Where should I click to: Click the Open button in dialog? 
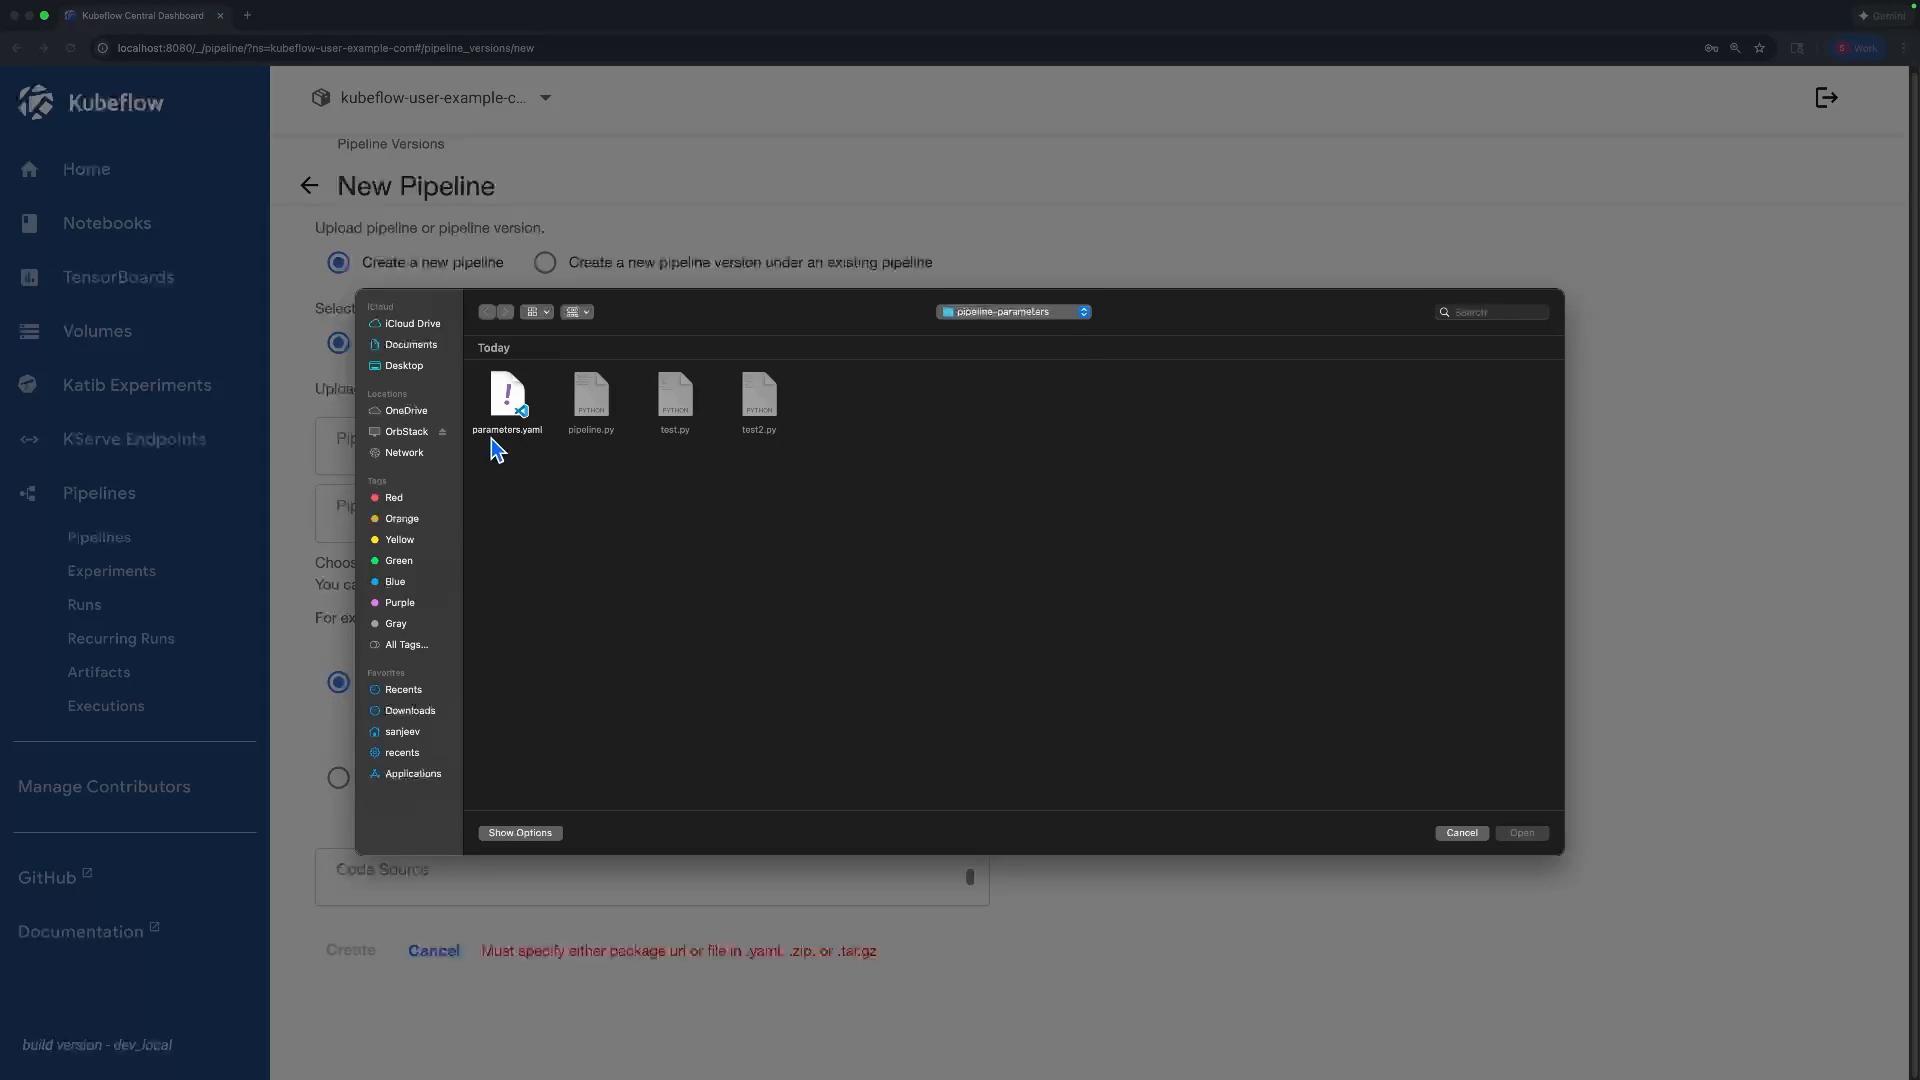(1522, 833)
